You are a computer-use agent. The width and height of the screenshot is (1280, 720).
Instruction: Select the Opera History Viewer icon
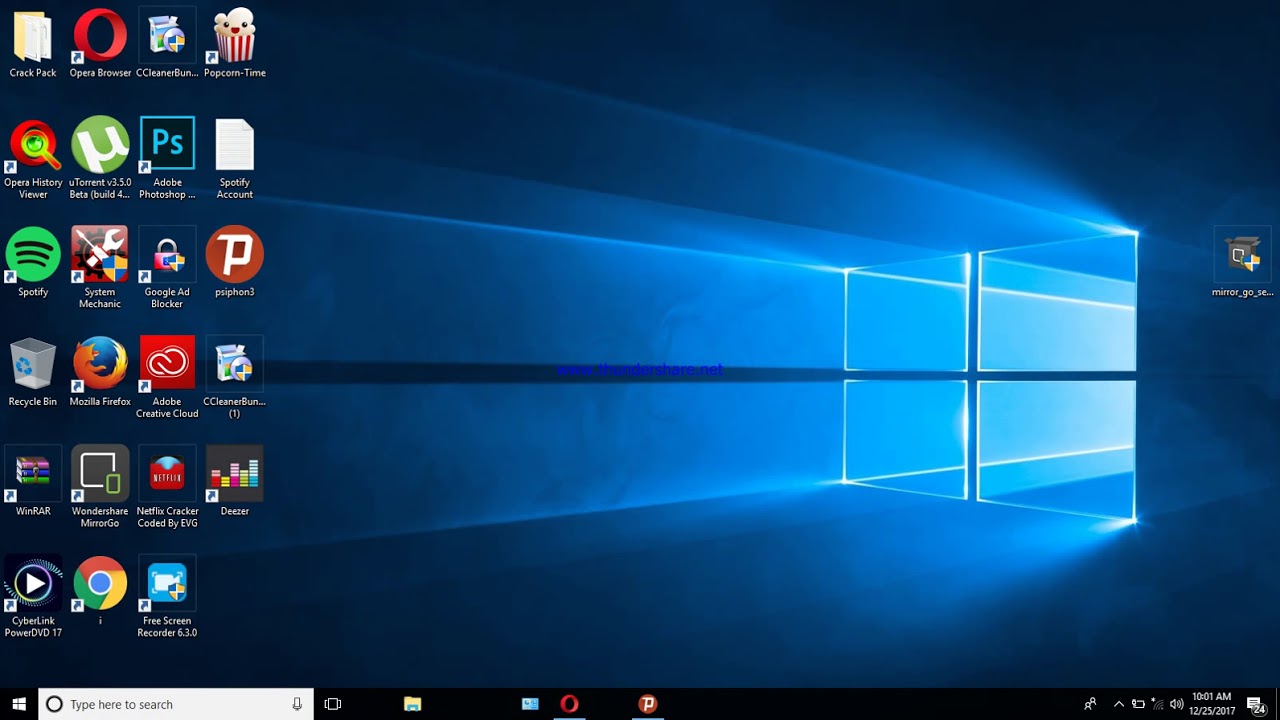[33, 160]
